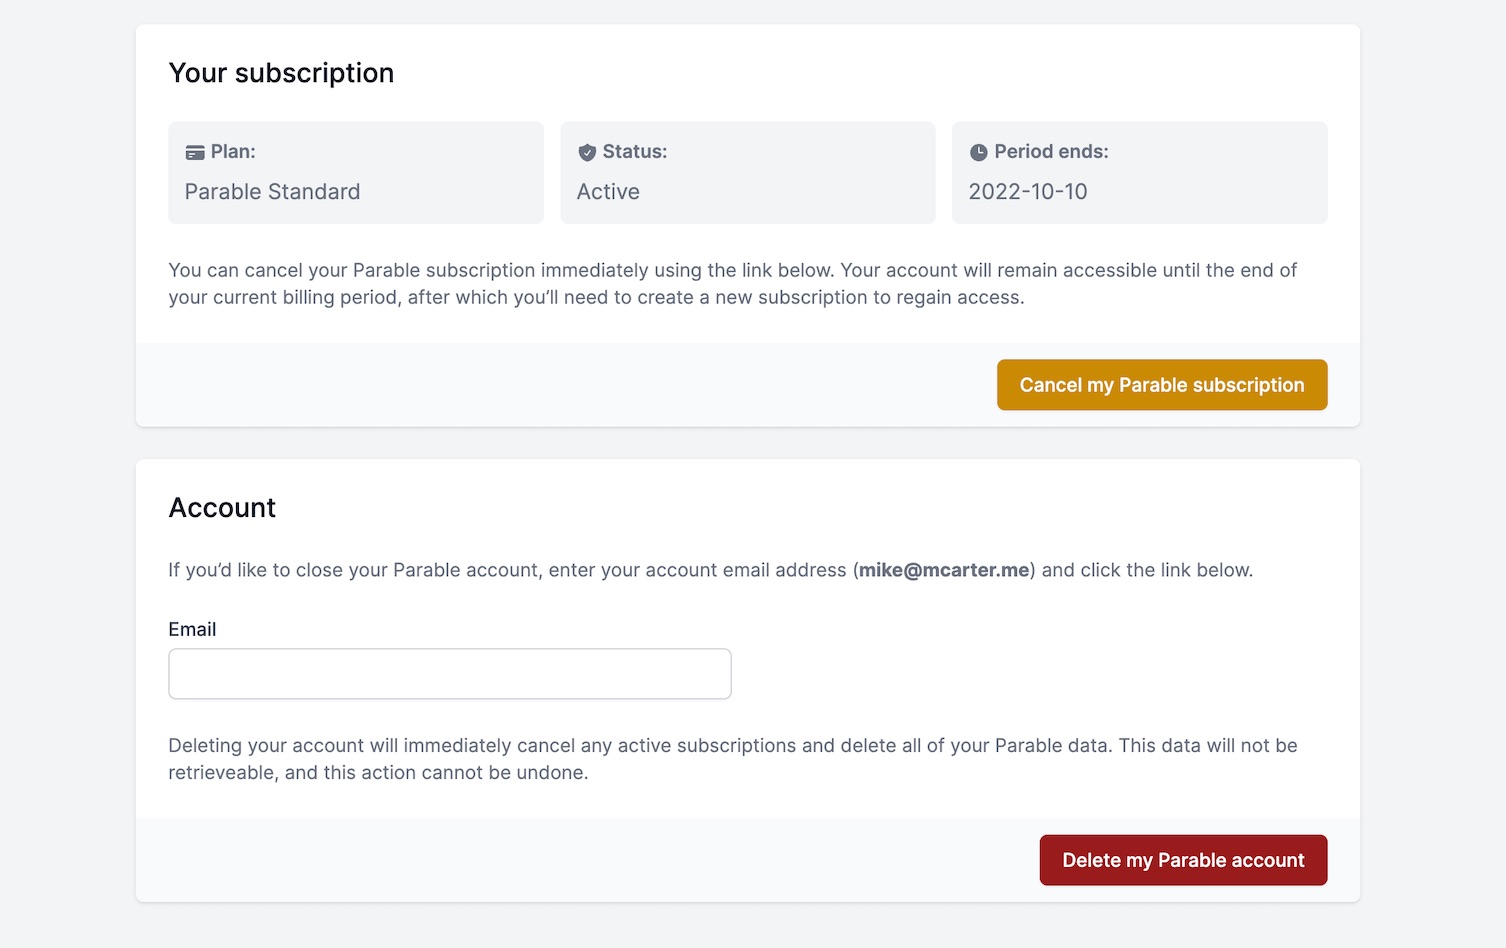Click the clock icon beside Period ends
This screenshot has width=1506, height=948.
point(979,153)
